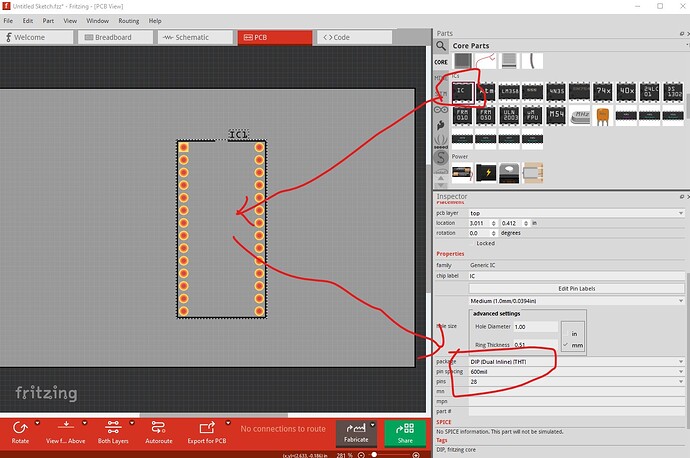690x458 pixels.
Task: Open the Routing menu
Action: pyautogui.click(x=129, y=20)
